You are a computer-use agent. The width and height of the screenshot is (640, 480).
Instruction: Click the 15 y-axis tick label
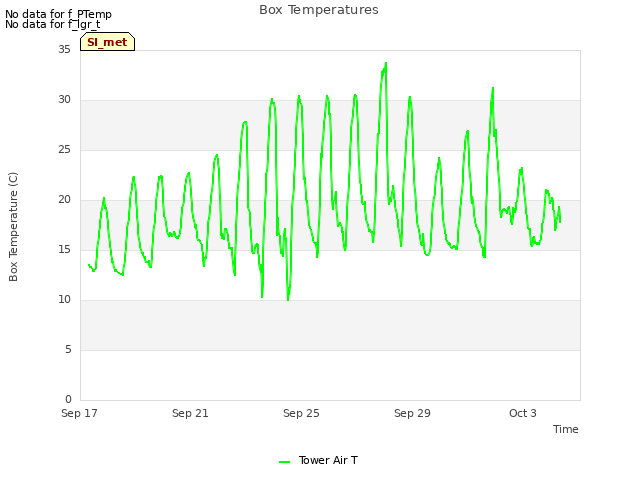coord(64,249)
